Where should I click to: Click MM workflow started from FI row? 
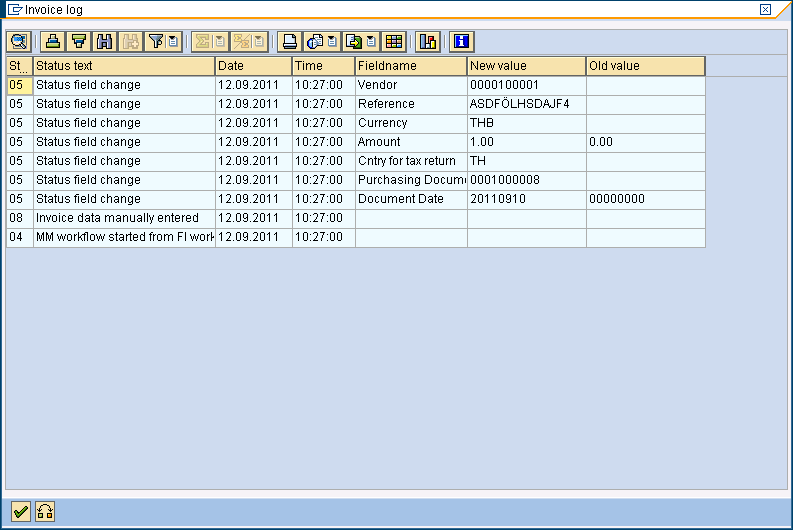356,237
